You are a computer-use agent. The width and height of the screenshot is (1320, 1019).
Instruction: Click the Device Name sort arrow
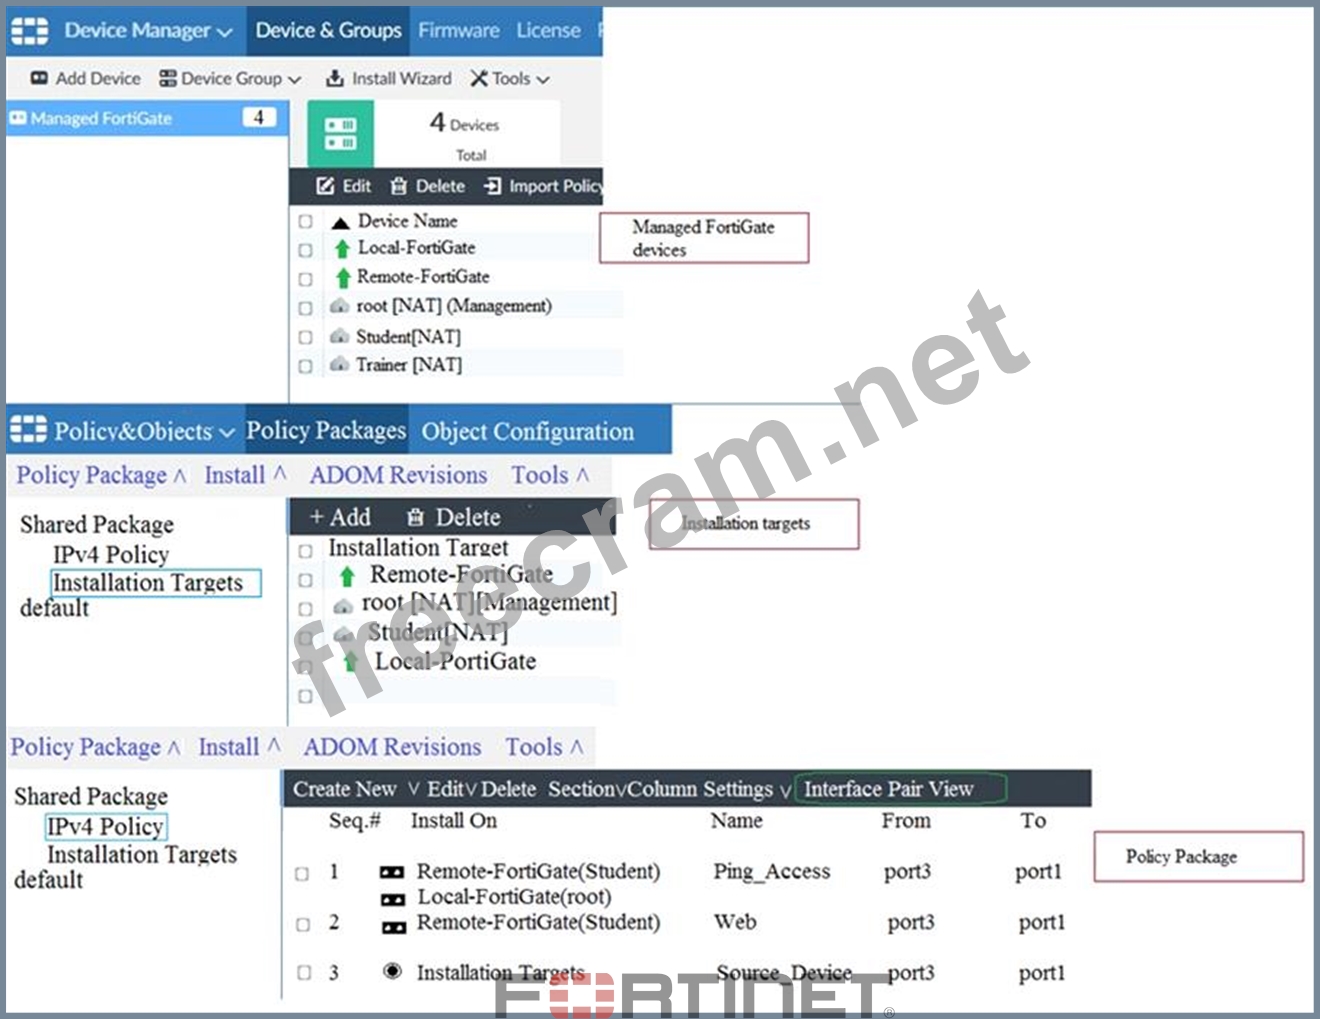340,222
